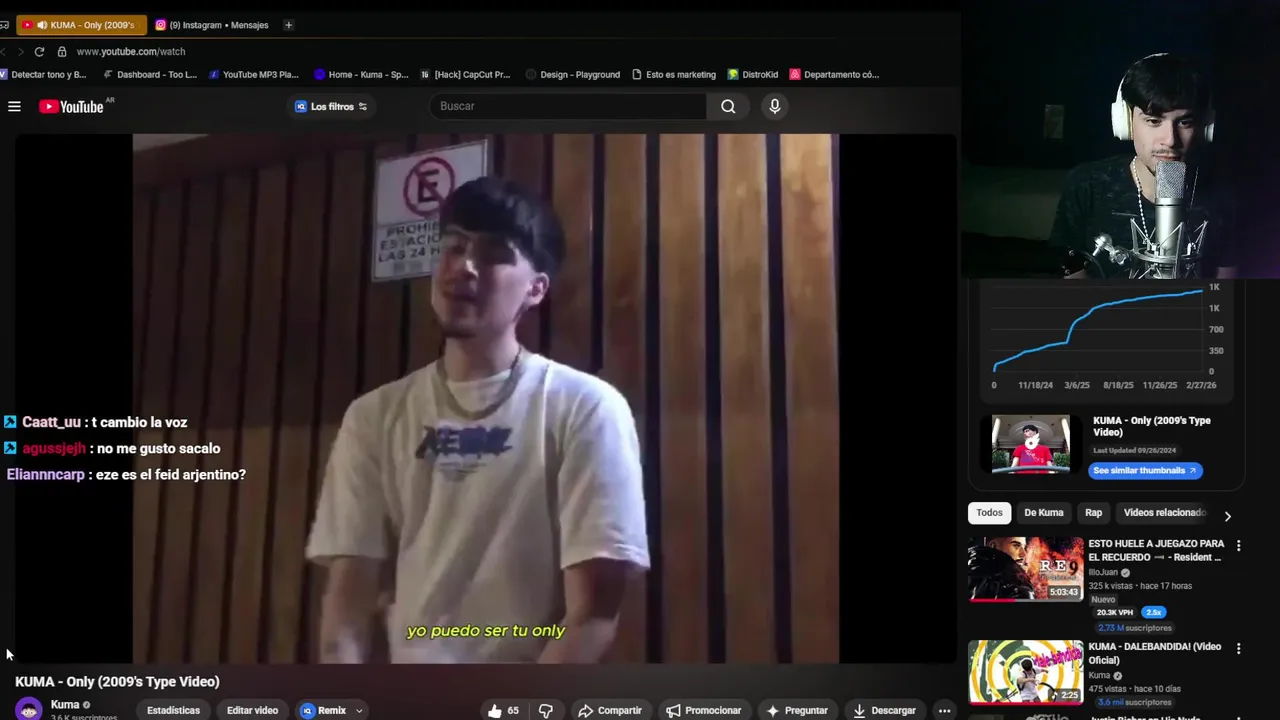Reload the page with refresh icon
This screenshot has width=1280, height=720.
pyautogui.click(x=39, y=52)
